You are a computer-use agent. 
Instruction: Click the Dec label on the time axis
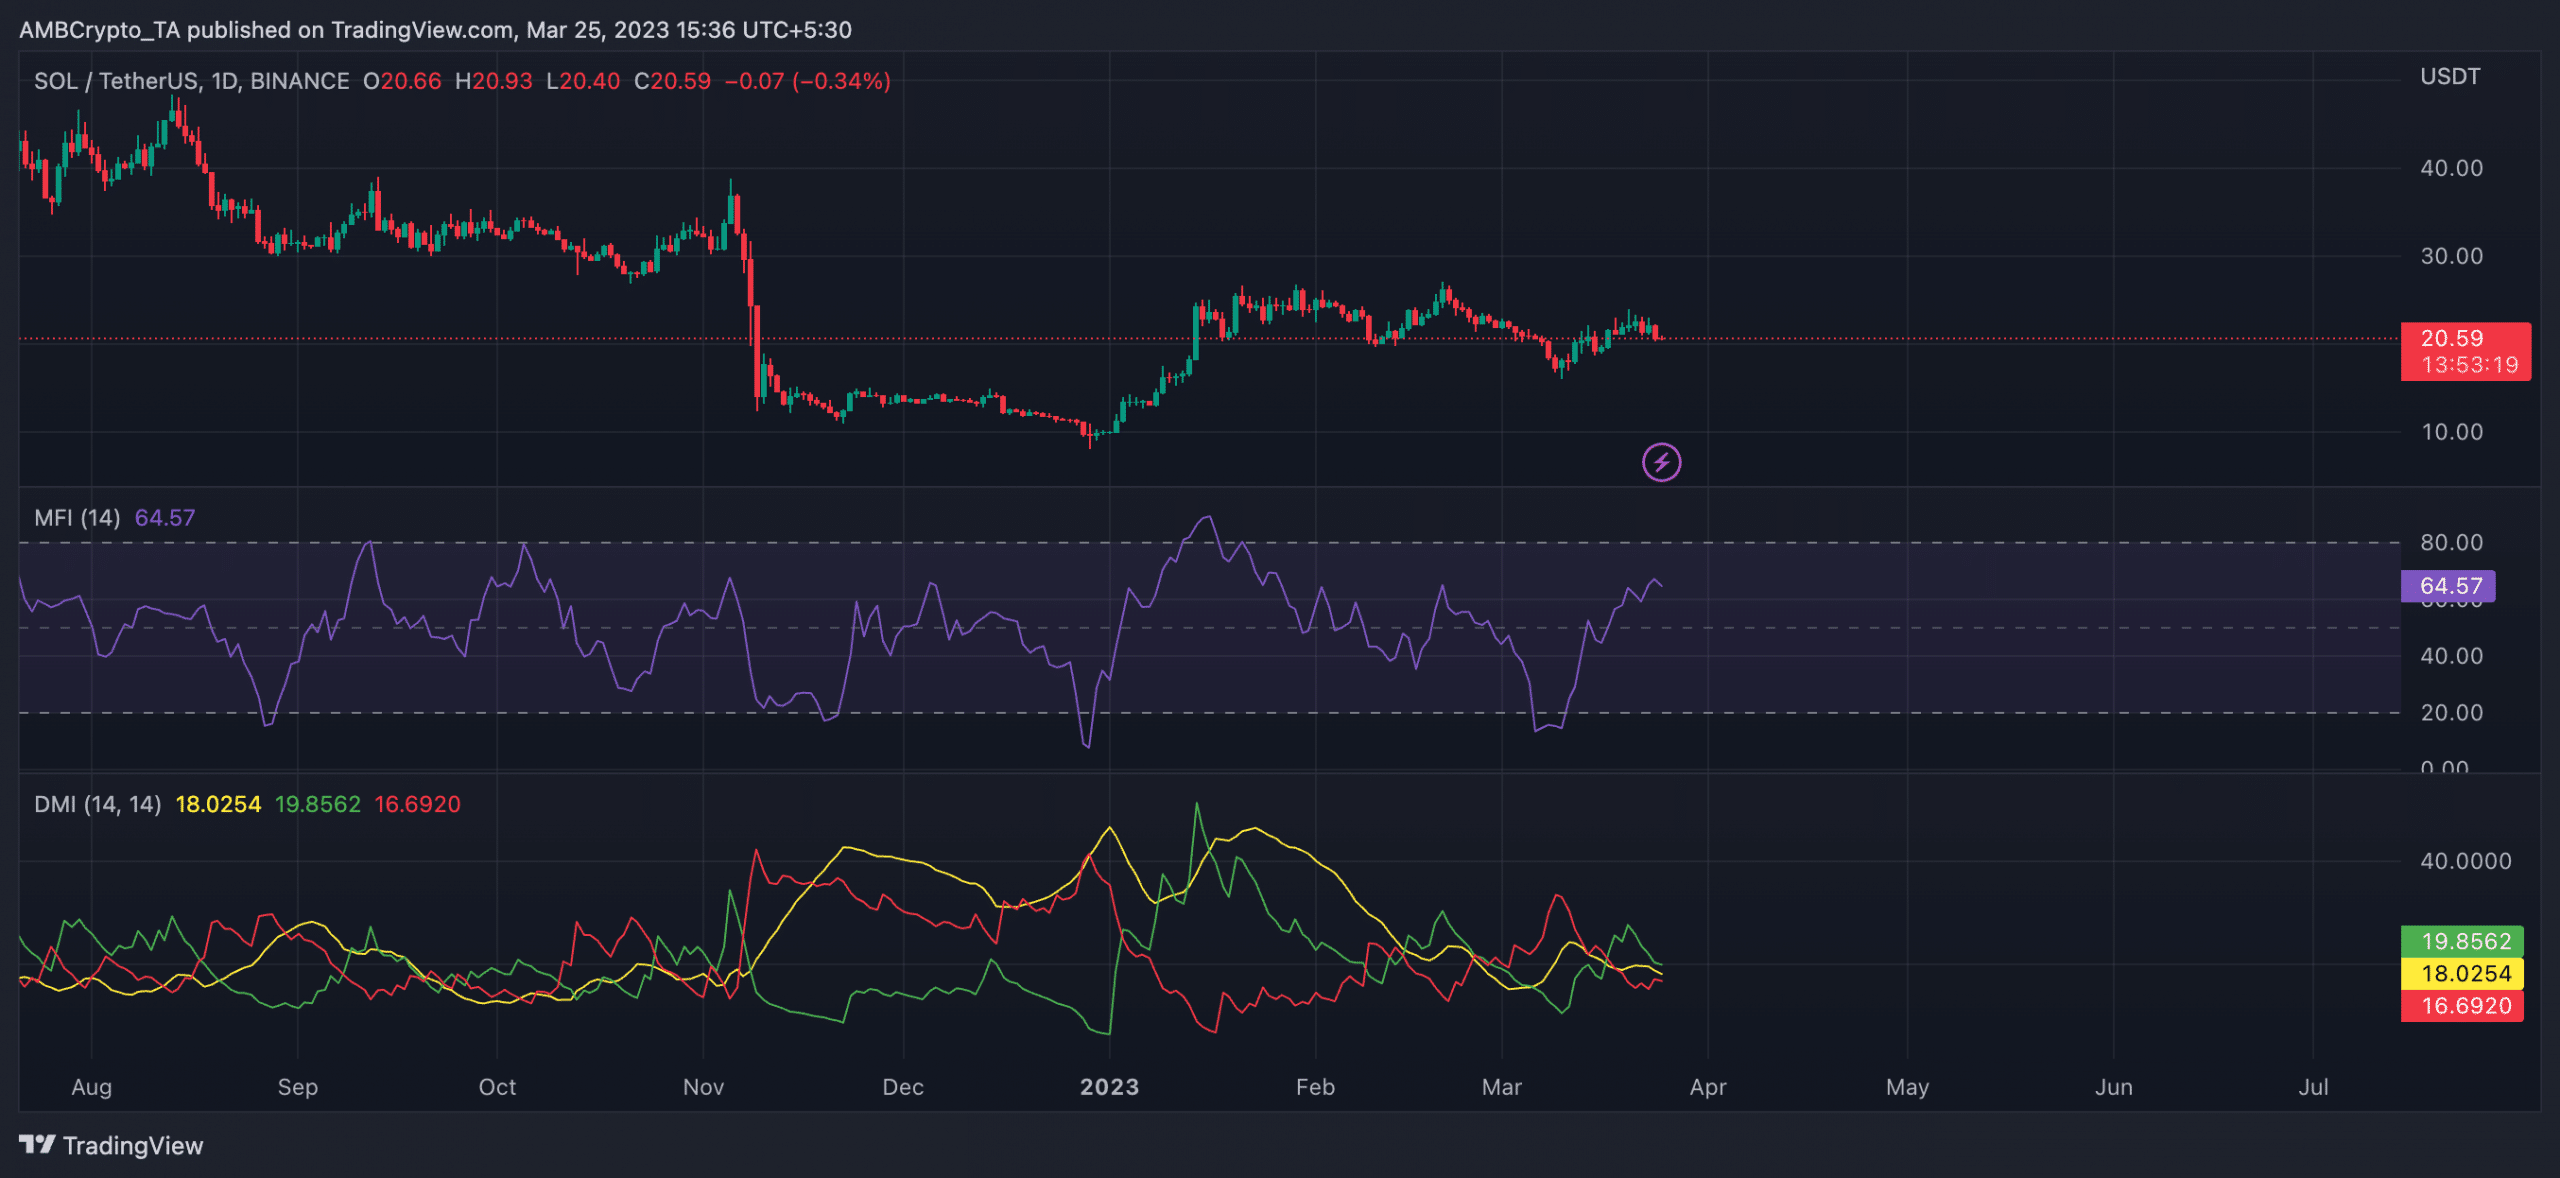903,1087
